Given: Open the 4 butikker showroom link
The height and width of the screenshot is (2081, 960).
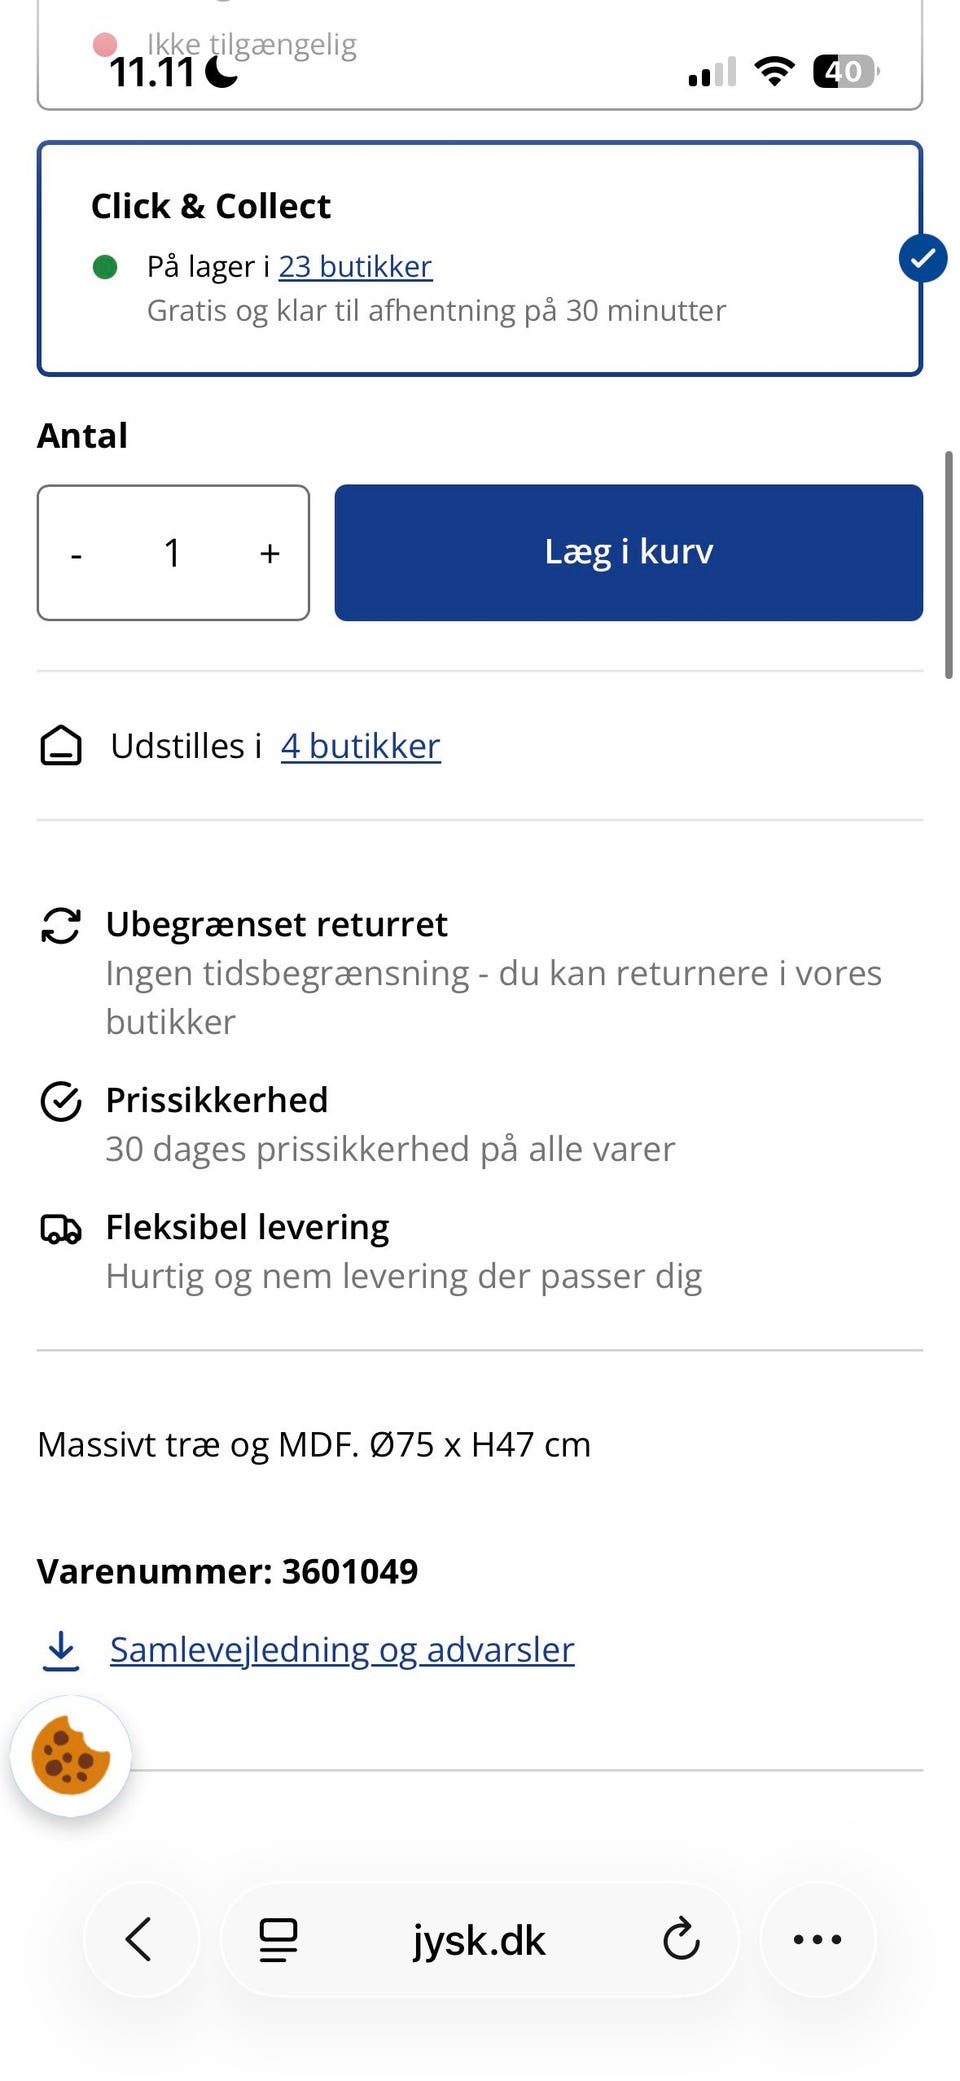Looking at the screenshot, I should point(360,746).
